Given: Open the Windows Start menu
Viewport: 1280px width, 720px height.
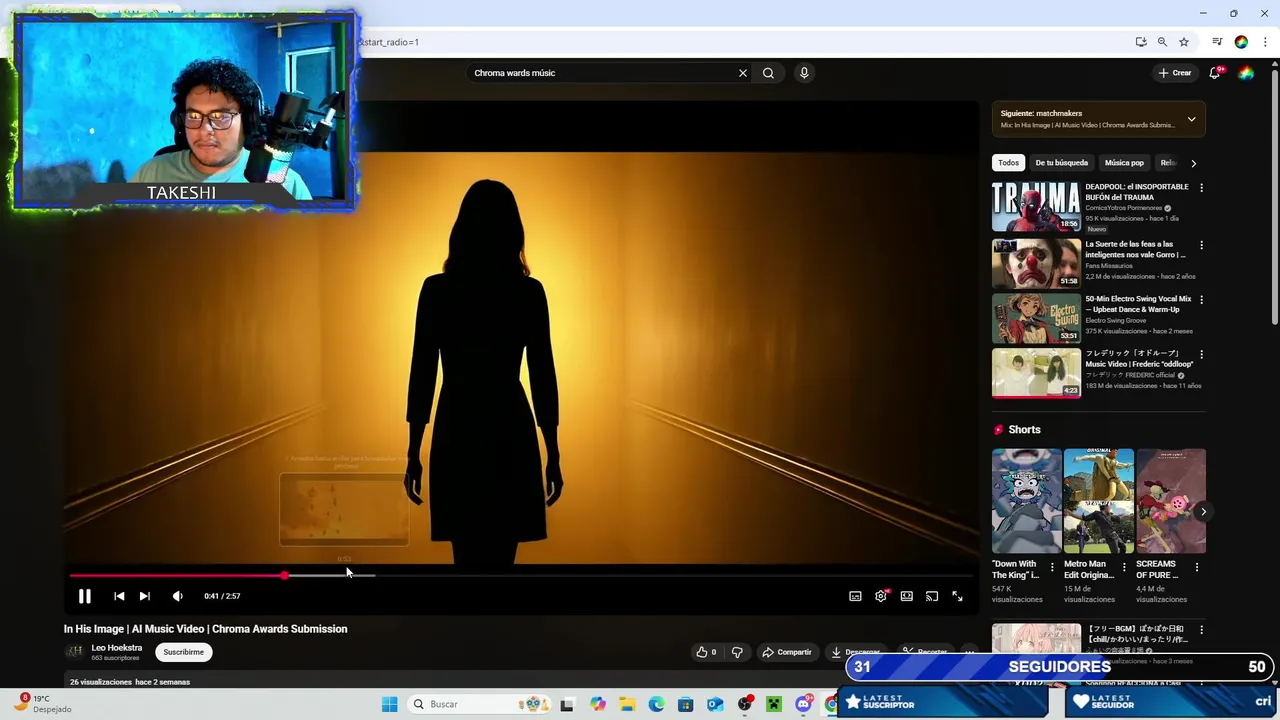Looking at the screenshot, I should pos(389,704).
